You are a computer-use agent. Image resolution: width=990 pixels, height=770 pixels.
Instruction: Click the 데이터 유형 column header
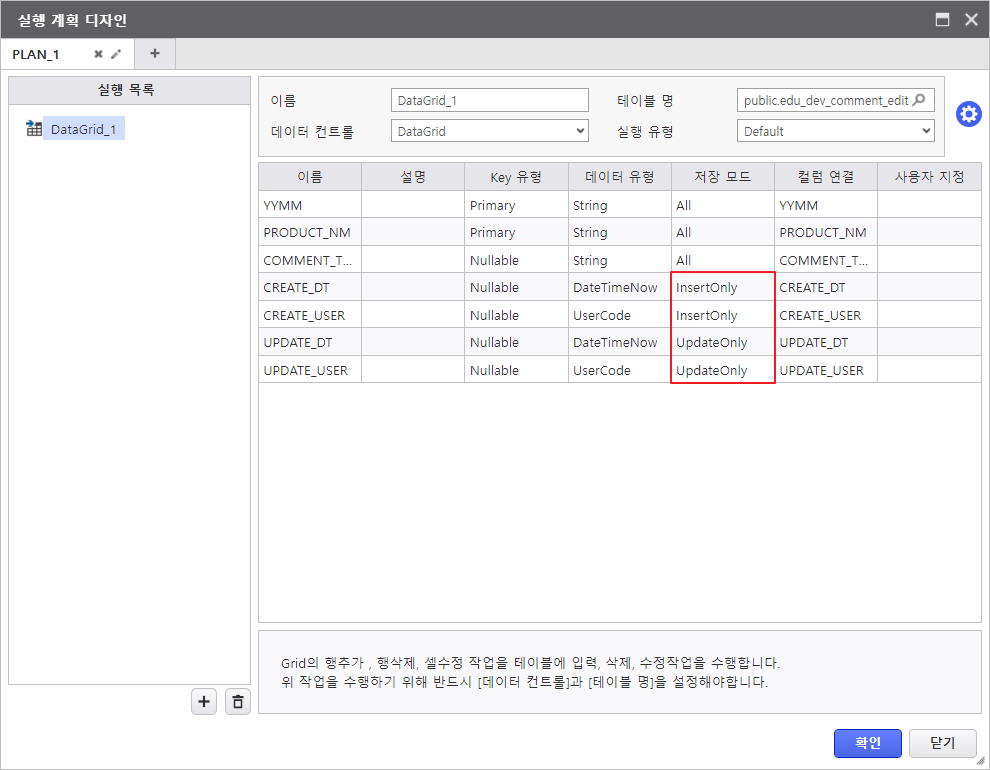point(619,177)
